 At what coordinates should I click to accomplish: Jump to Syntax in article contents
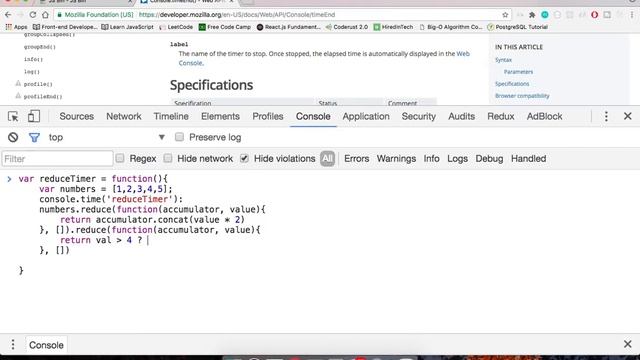coord(503,60)
